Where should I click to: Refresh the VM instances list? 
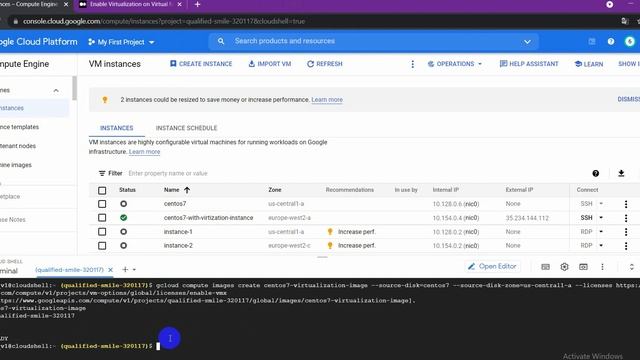tap(324, 64)
